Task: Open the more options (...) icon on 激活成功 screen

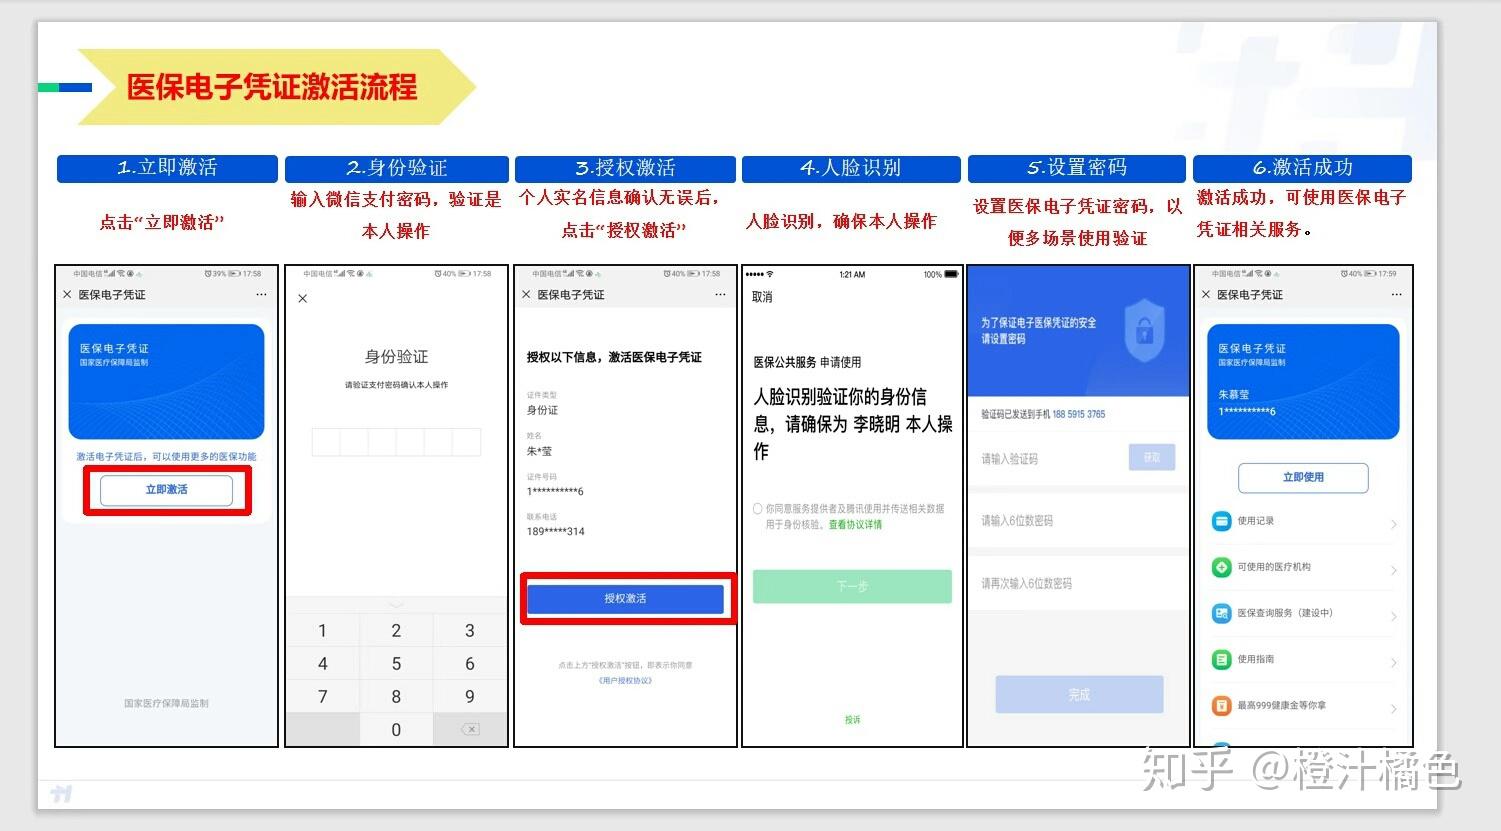Action: (1396, 293)
